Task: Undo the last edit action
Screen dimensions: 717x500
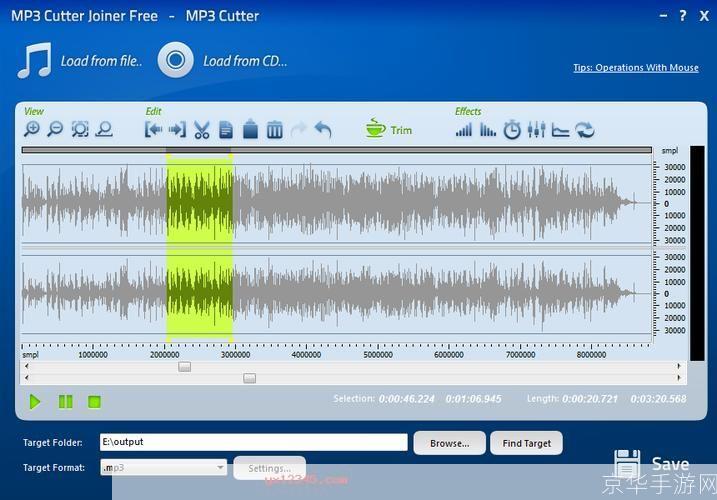Action: point(323,130)
